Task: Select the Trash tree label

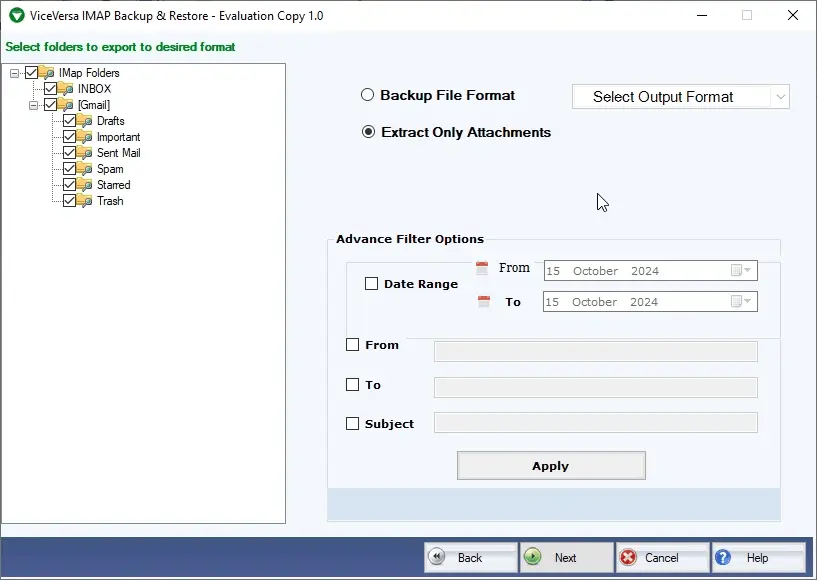Action: 110,201
